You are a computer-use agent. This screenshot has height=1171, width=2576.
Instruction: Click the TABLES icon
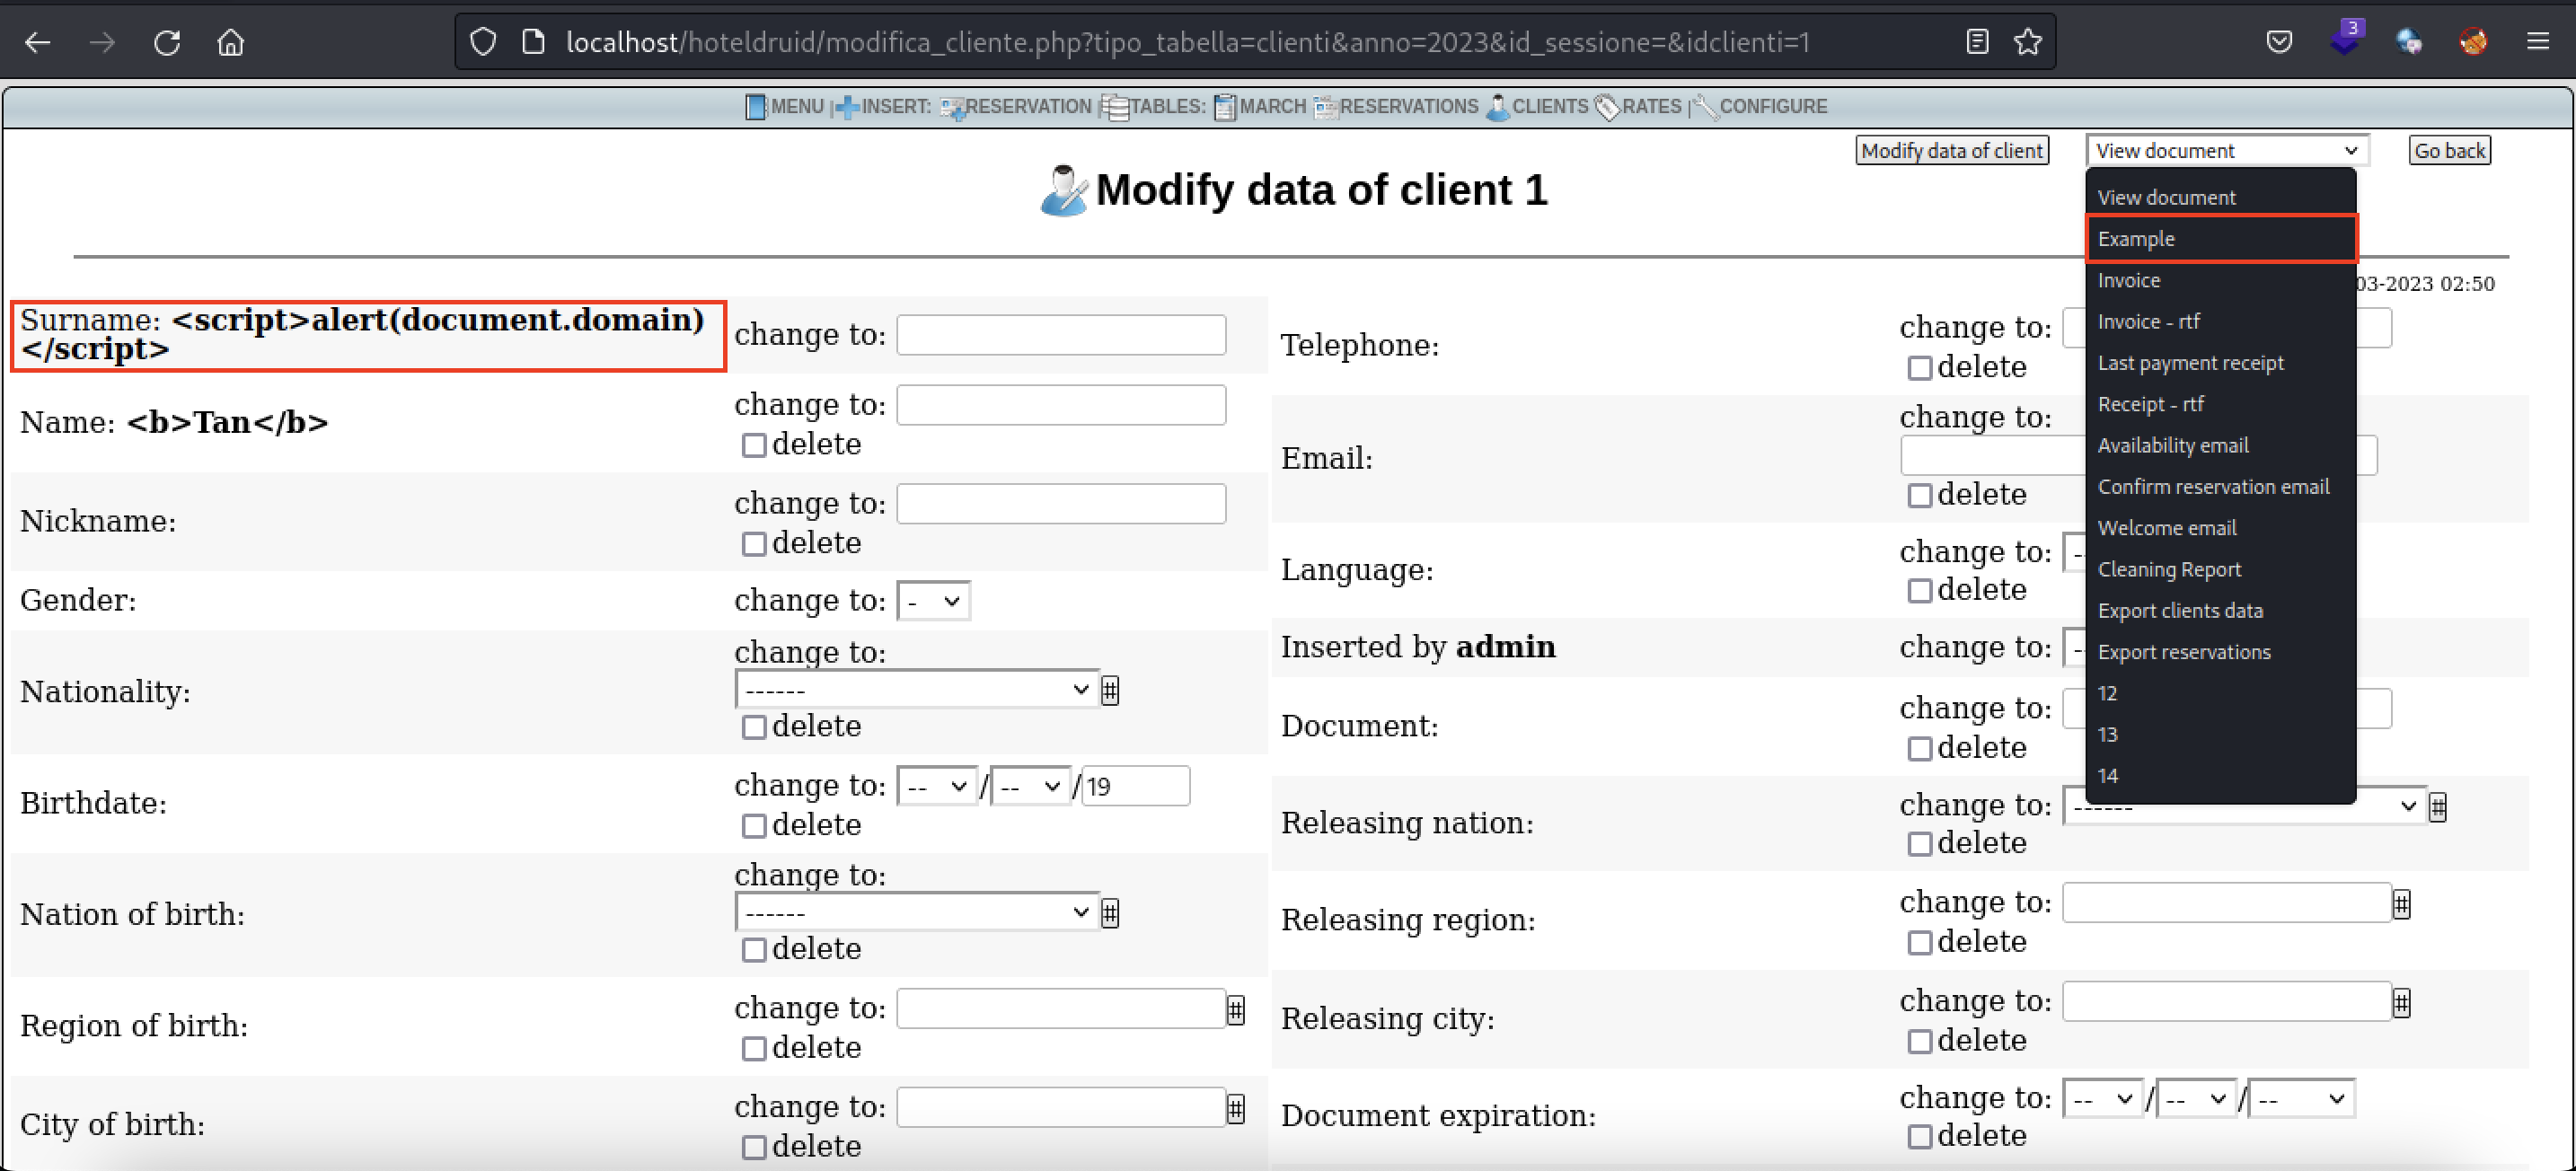pyautogui.click(x=1114, y=107)
